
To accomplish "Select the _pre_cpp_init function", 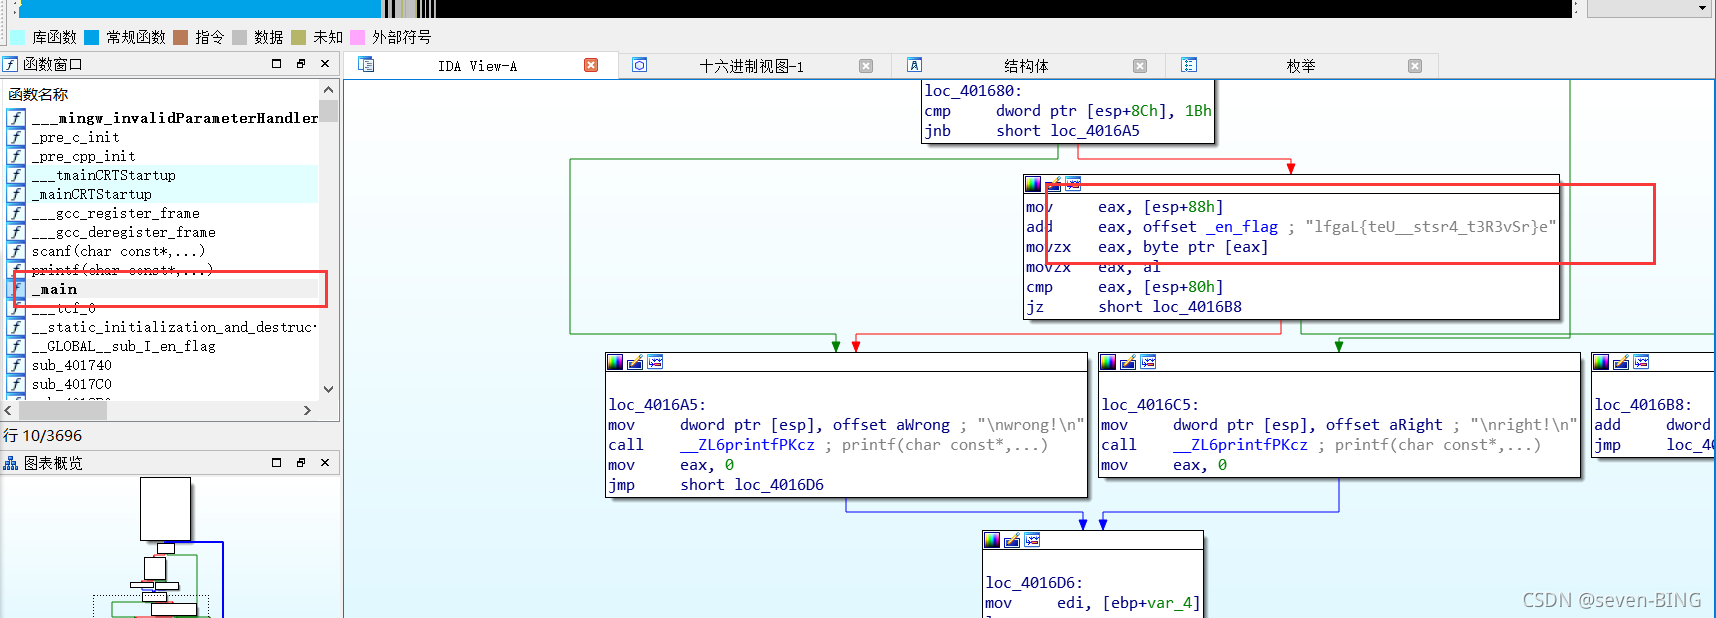I will 163,156.
